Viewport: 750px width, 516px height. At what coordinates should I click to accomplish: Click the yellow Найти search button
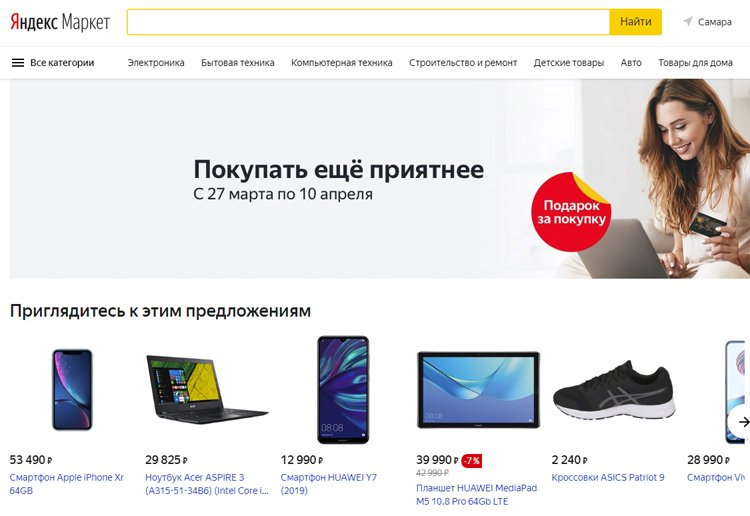click(636, 22)
